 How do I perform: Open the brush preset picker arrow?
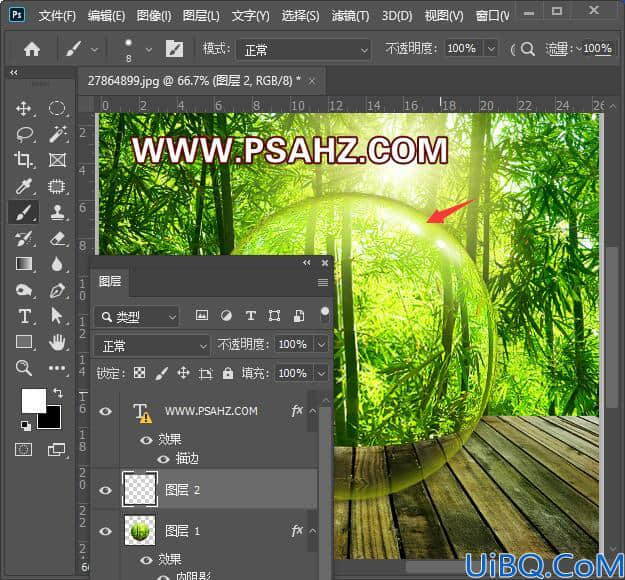(149, 50)
